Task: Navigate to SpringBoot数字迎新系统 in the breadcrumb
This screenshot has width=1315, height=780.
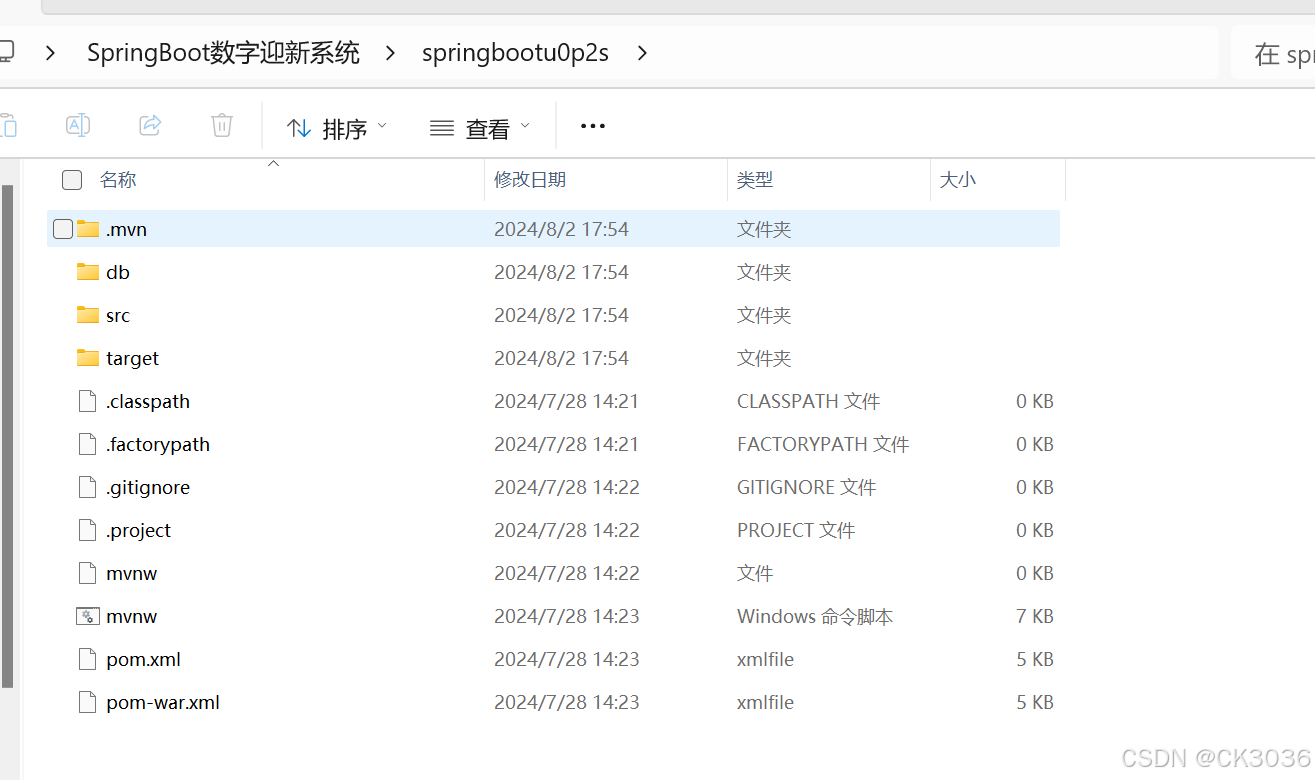Action: pyautogui.click(x=223, y=53)
